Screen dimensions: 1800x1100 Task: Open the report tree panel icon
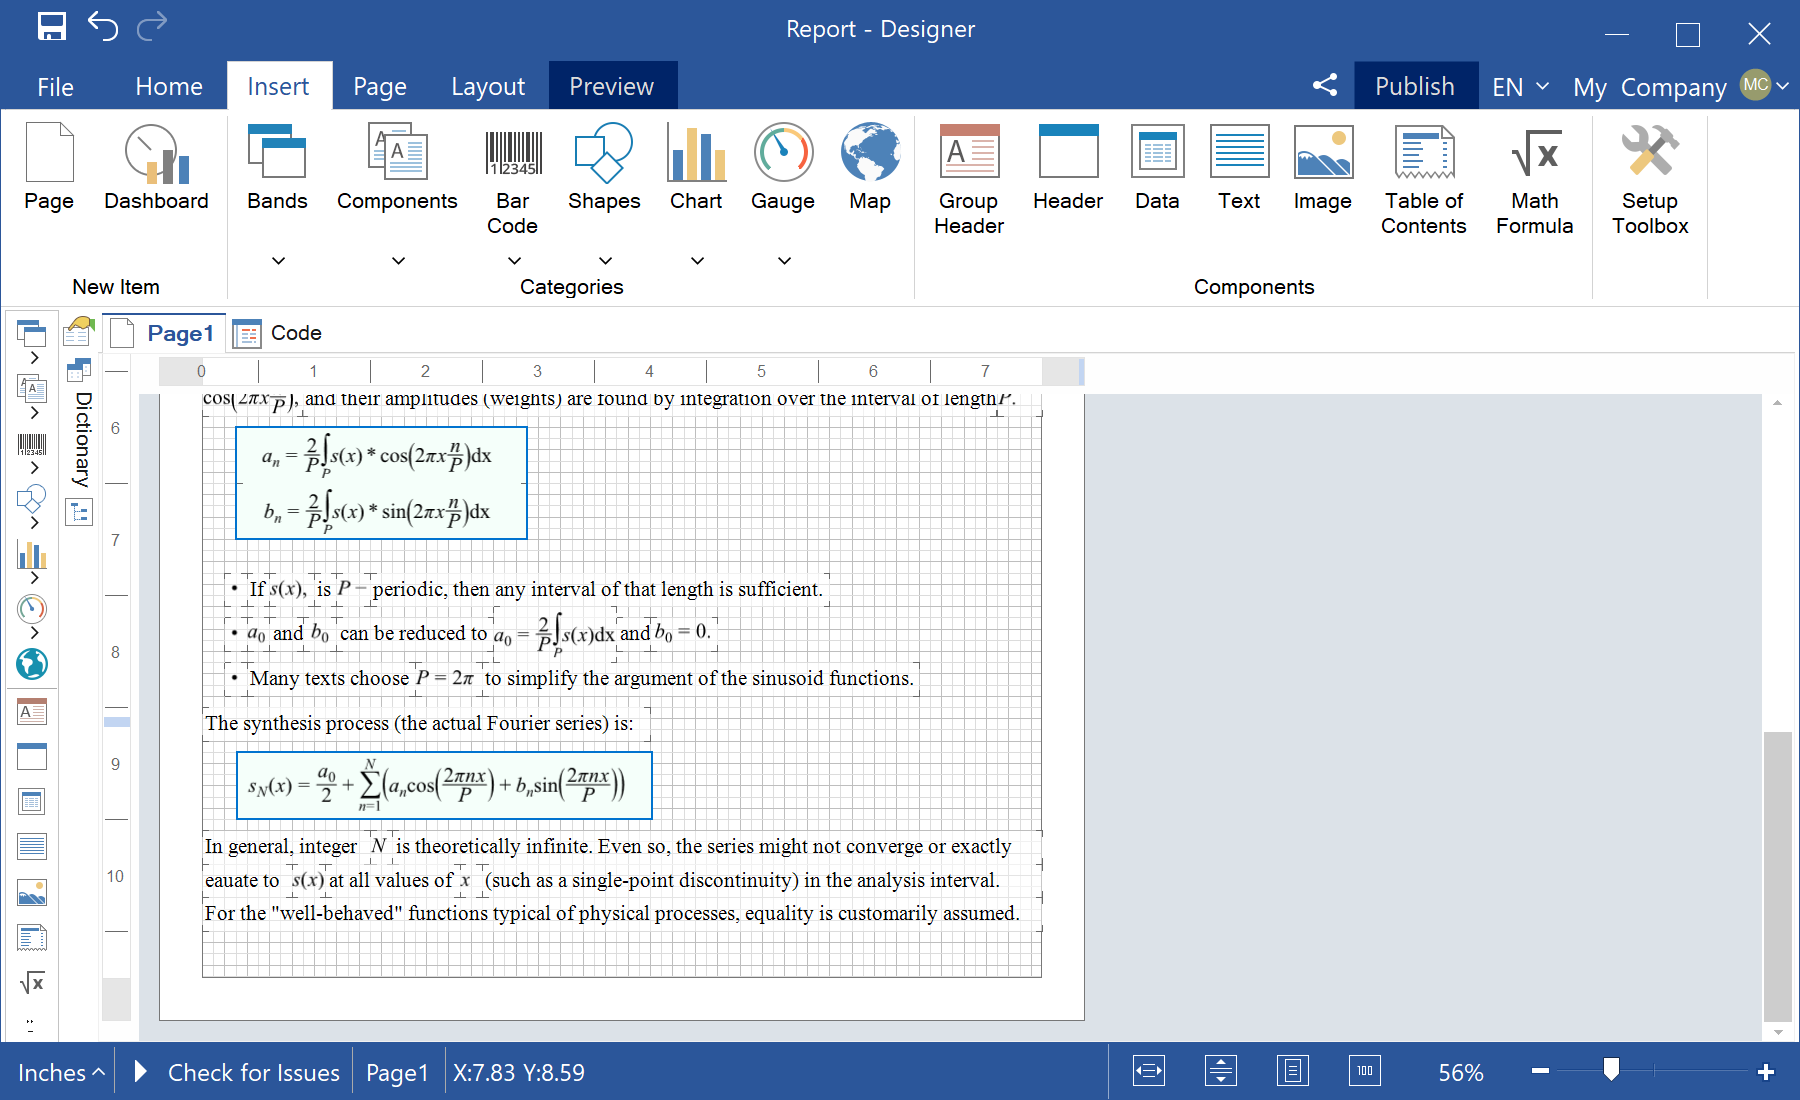coord(79,513)
